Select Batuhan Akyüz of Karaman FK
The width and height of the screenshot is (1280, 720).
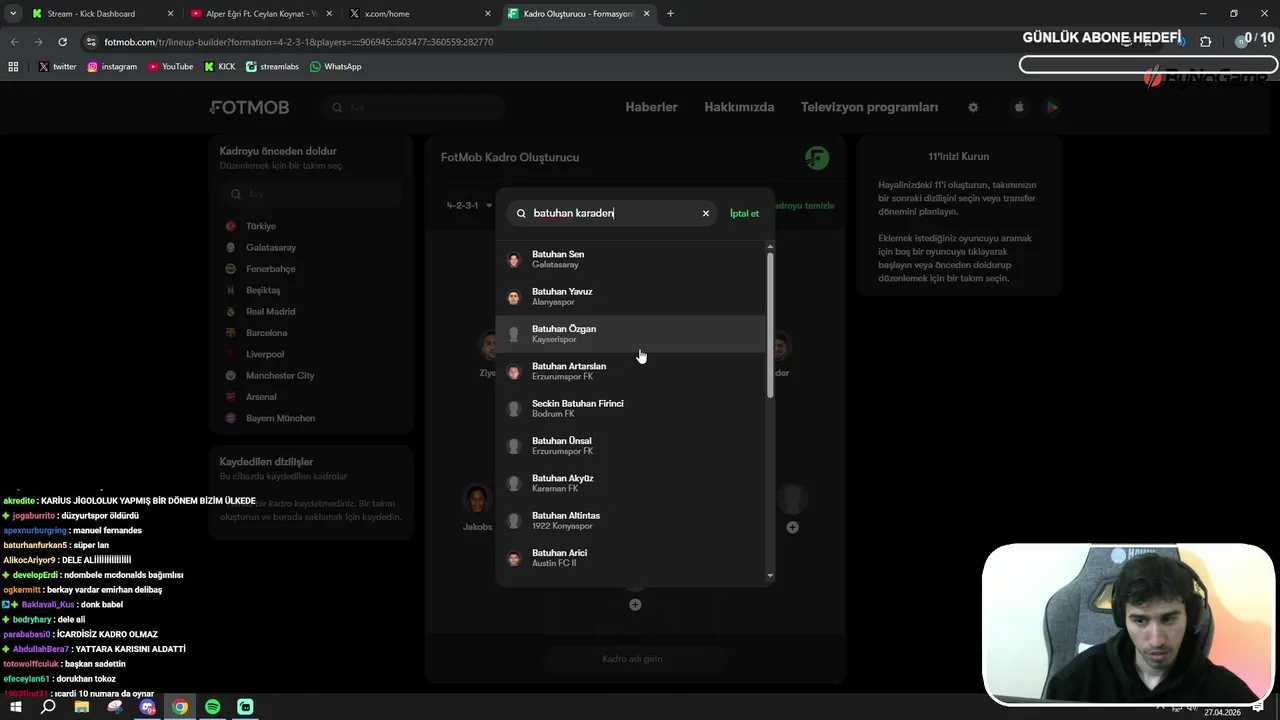pos(631,484)
